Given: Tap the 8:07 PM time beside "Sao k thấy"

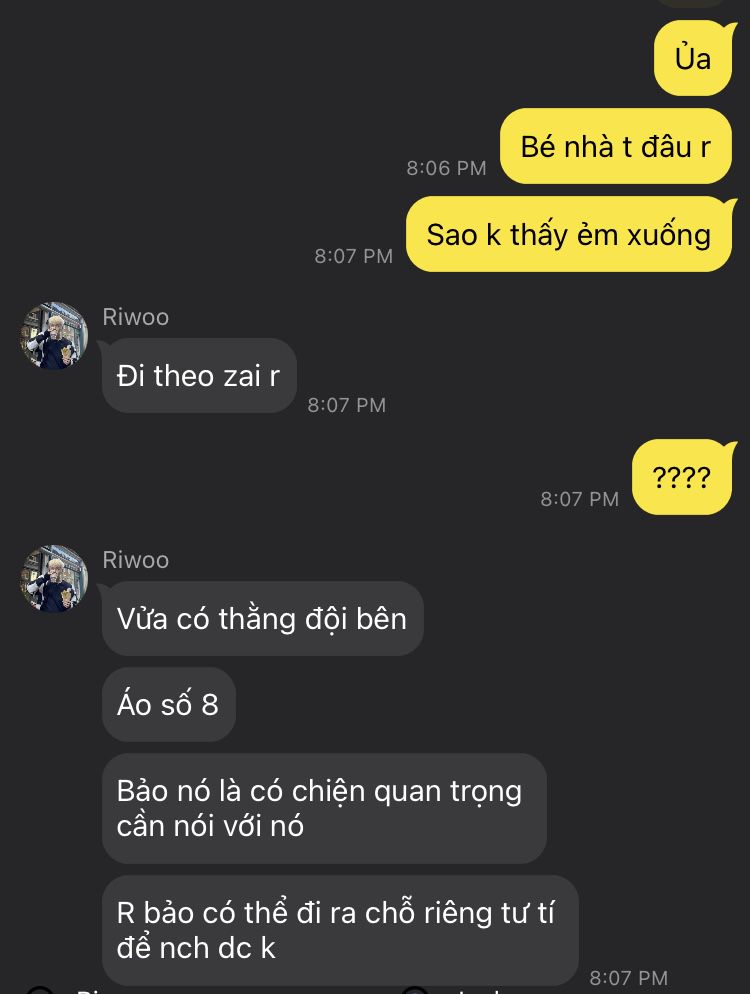Looking at the screenshot, I should pyautogui.click(x=354, y=256).
